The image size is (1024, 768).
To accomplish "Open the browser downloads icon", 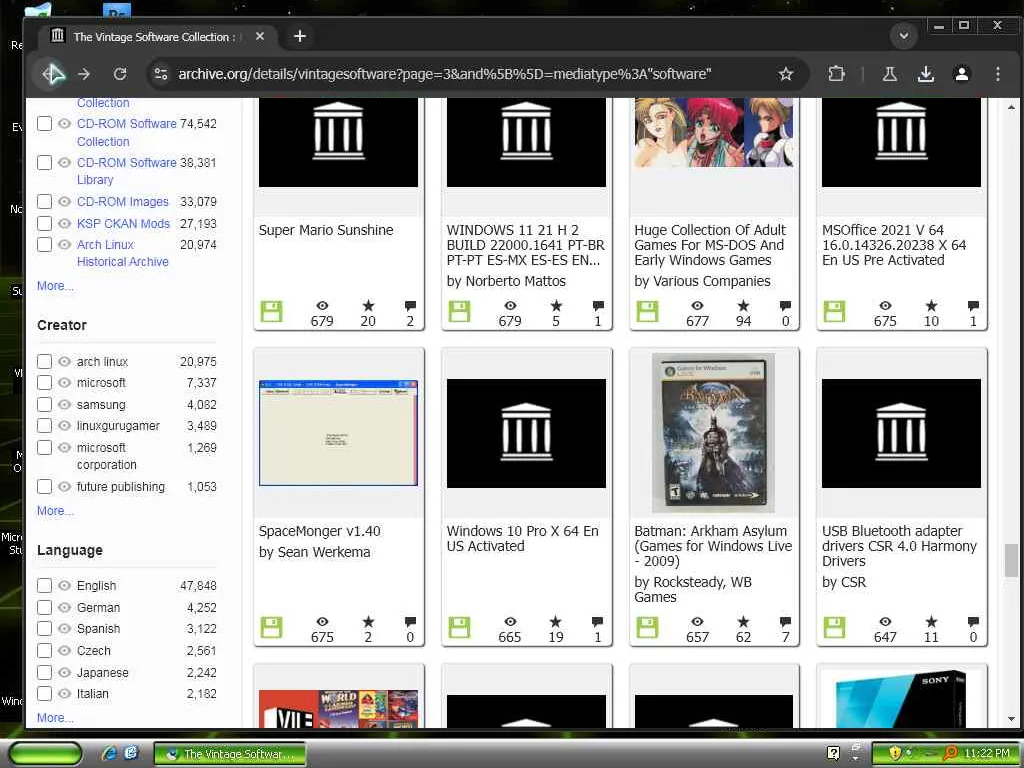I will pos(925,74).
